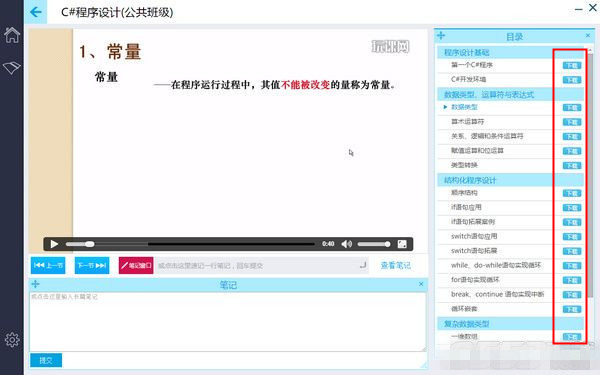The width and height of the screenshot is (600, 375).
Task: Open lesson if语句拓展案例
Action: [x=473, y=222]
